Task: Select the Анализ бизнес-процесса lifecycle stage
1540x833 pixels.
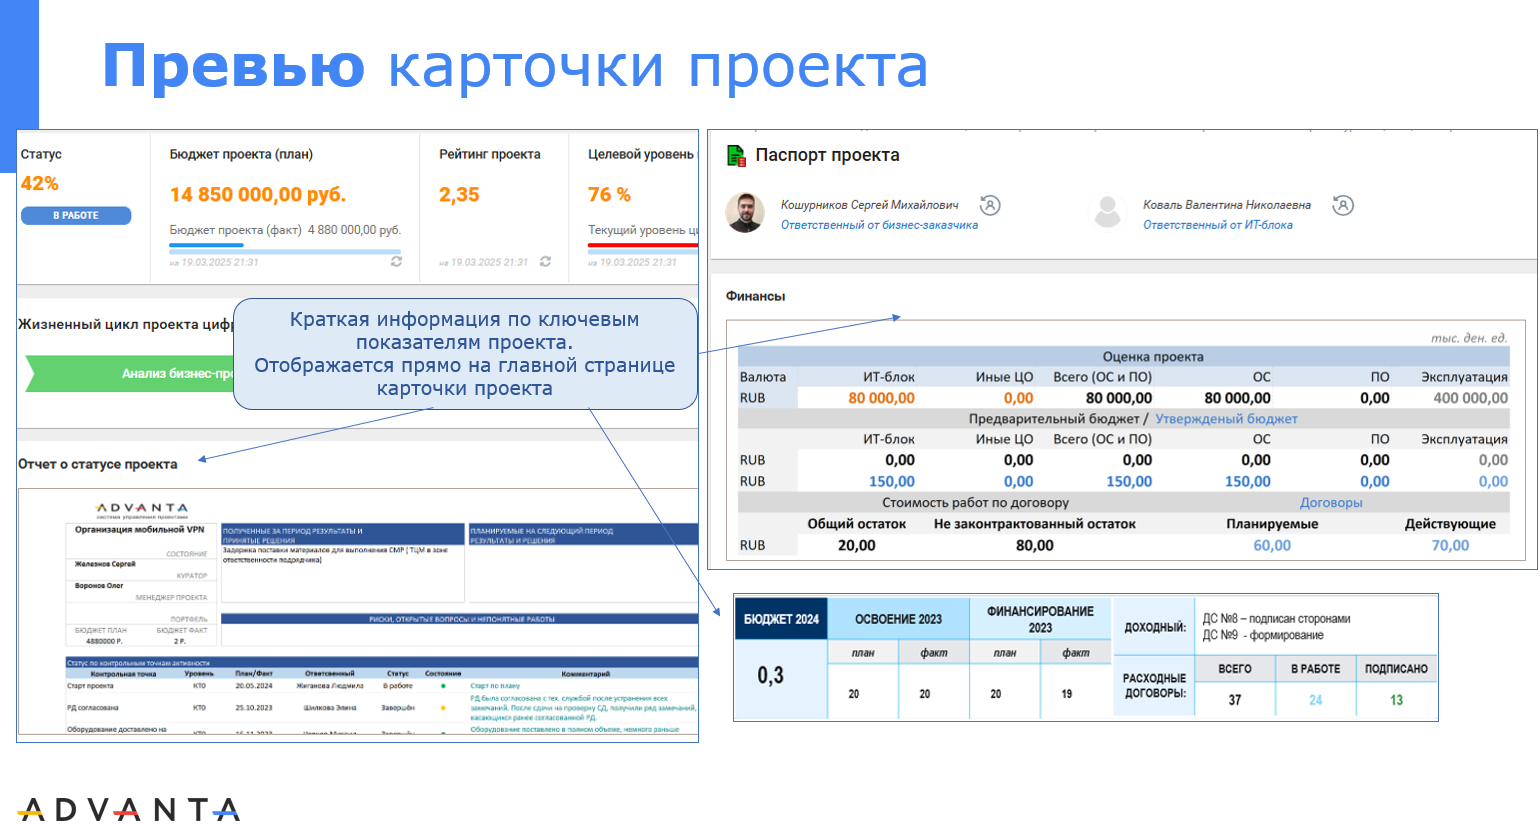Action: pos(130,373)
